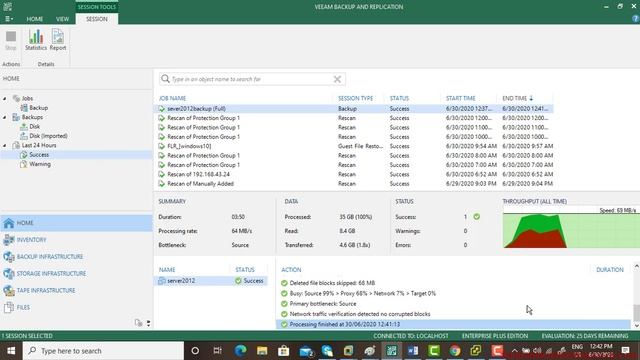Viewport: 640px width, 360px height.
Task: Sort by the START TIME column
Action: coord(460,98)
